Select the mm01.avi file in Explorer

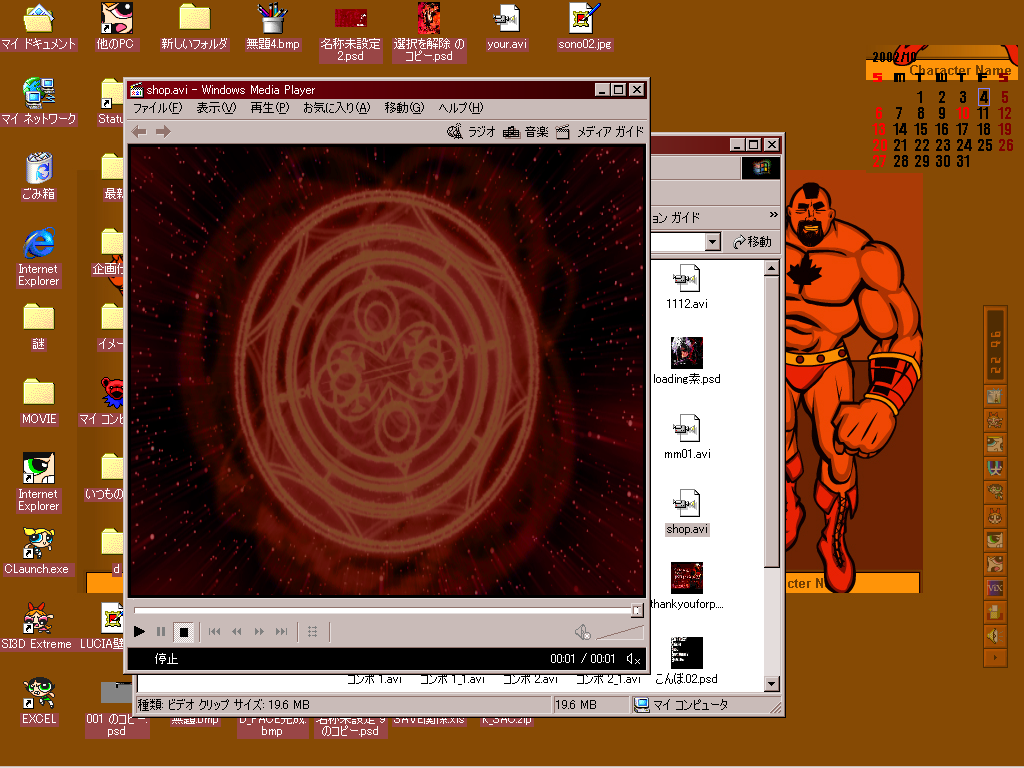click(x=686, y=437)
